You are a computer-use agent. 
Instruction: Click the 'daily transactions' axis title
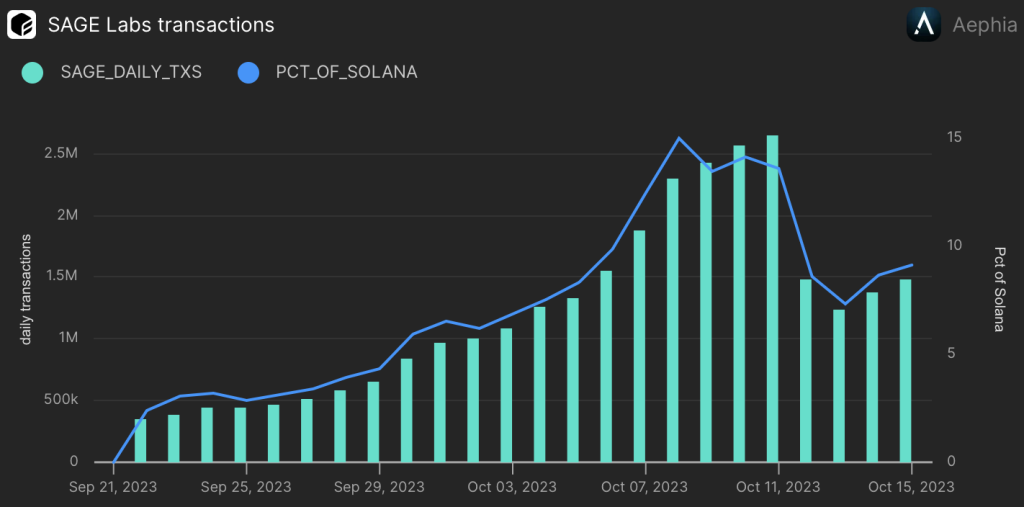point(27,290)
